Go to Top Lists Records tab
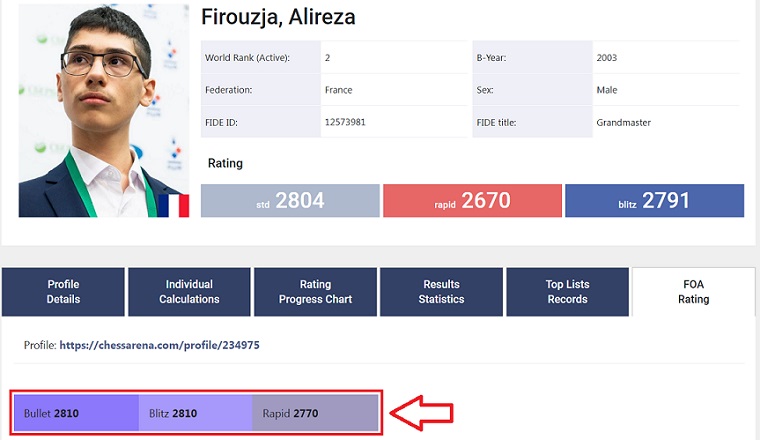The image size is (760, 440). click(x=567, y=292)
